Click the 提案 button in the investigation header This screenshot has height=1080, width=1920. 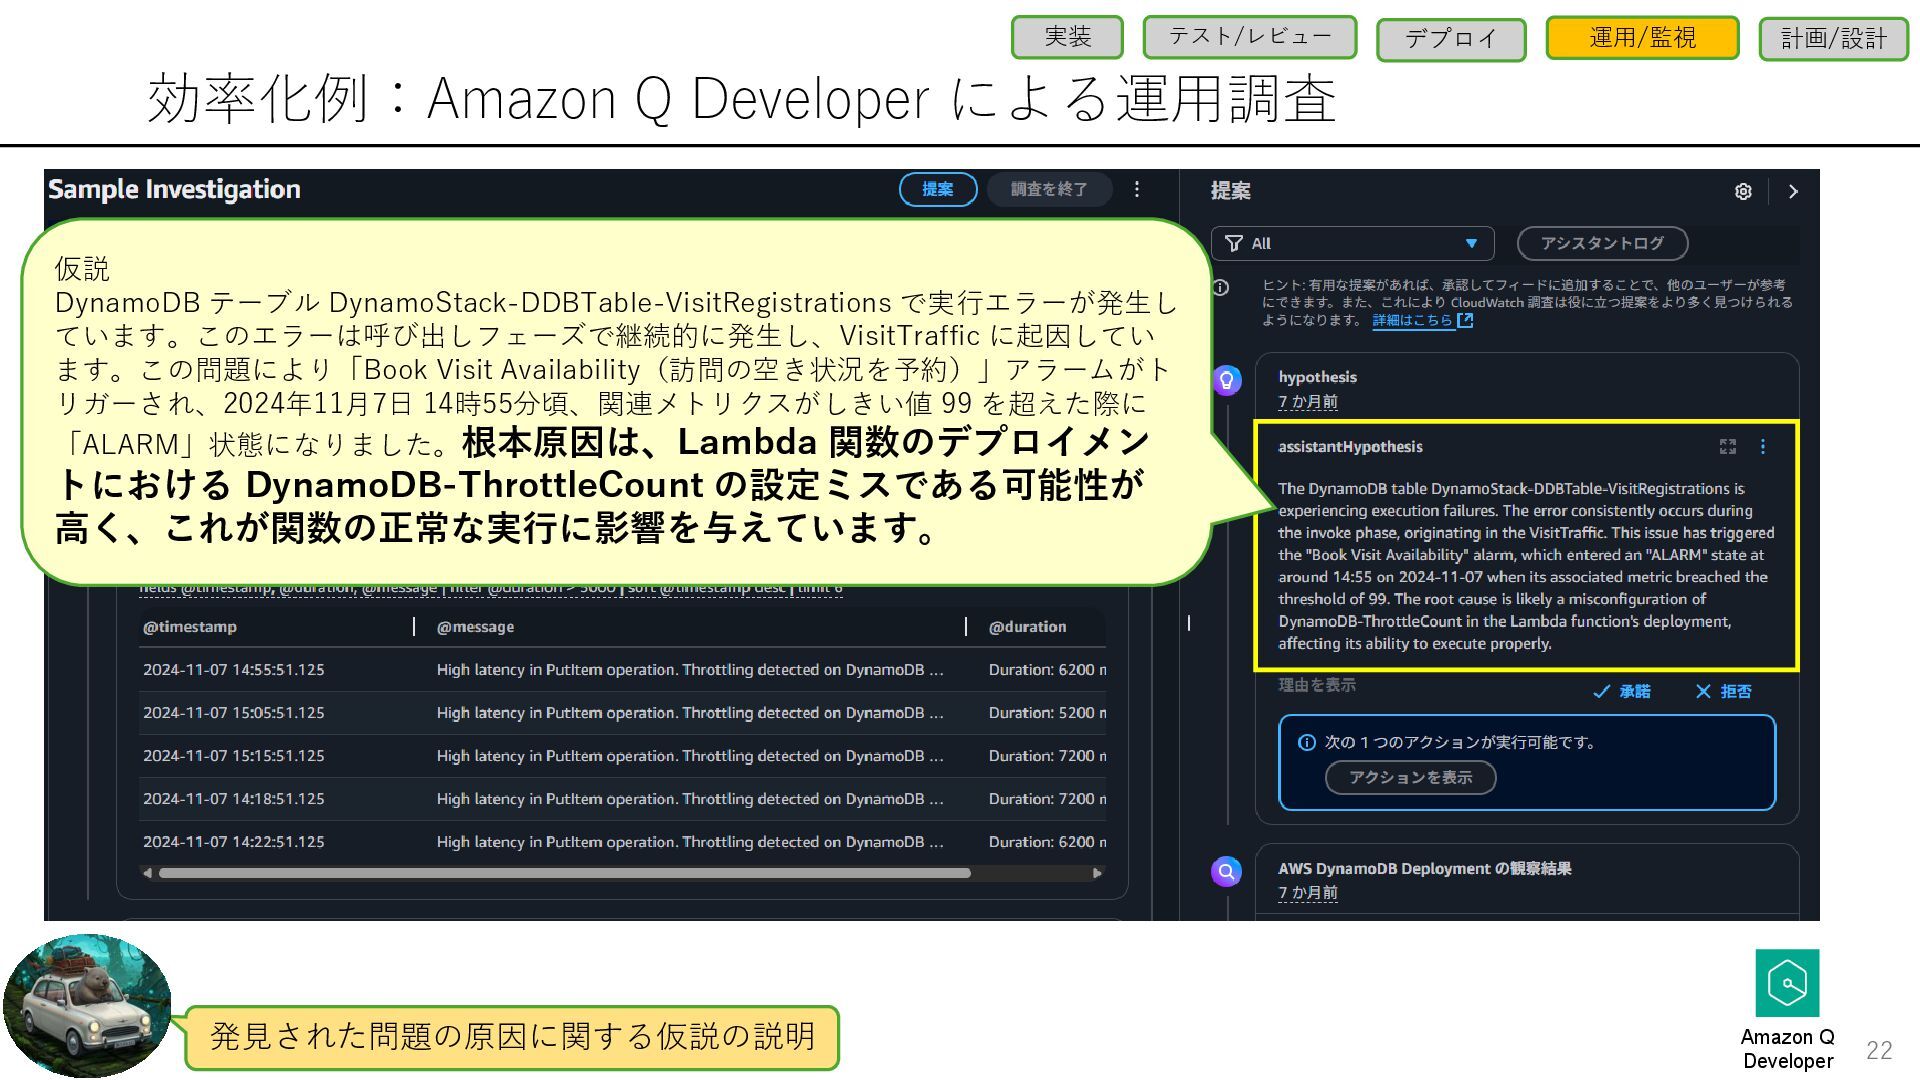pyautogui.click(x=937, y=189)
